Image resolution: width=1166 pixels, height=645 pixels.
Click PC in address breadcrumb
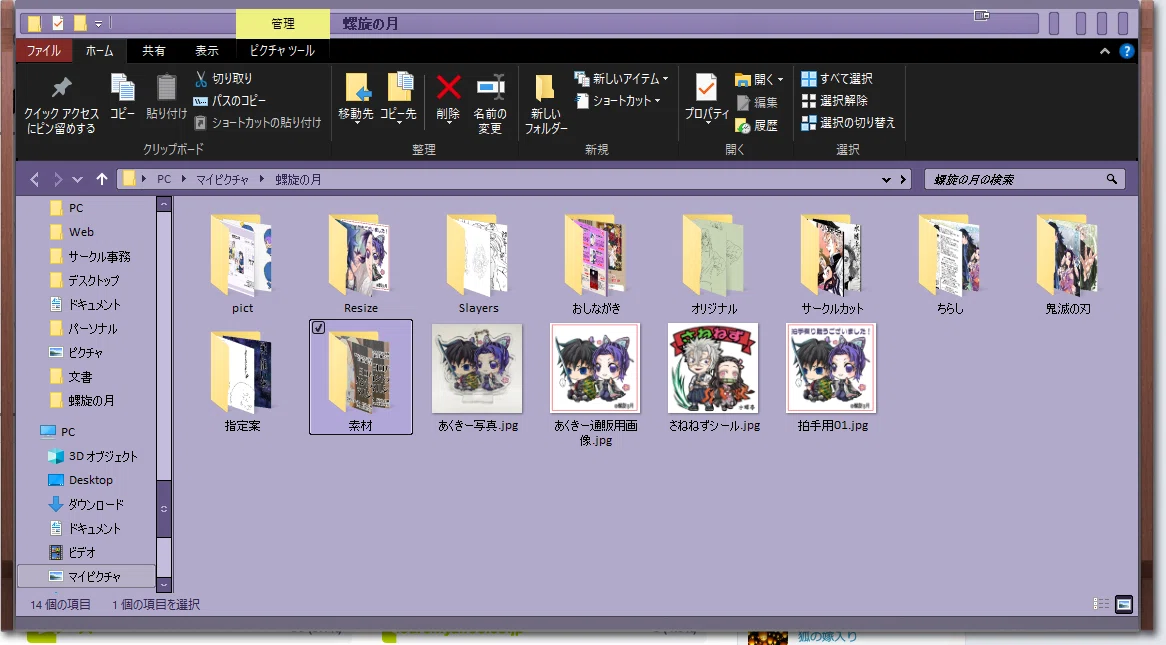(164, 179)
